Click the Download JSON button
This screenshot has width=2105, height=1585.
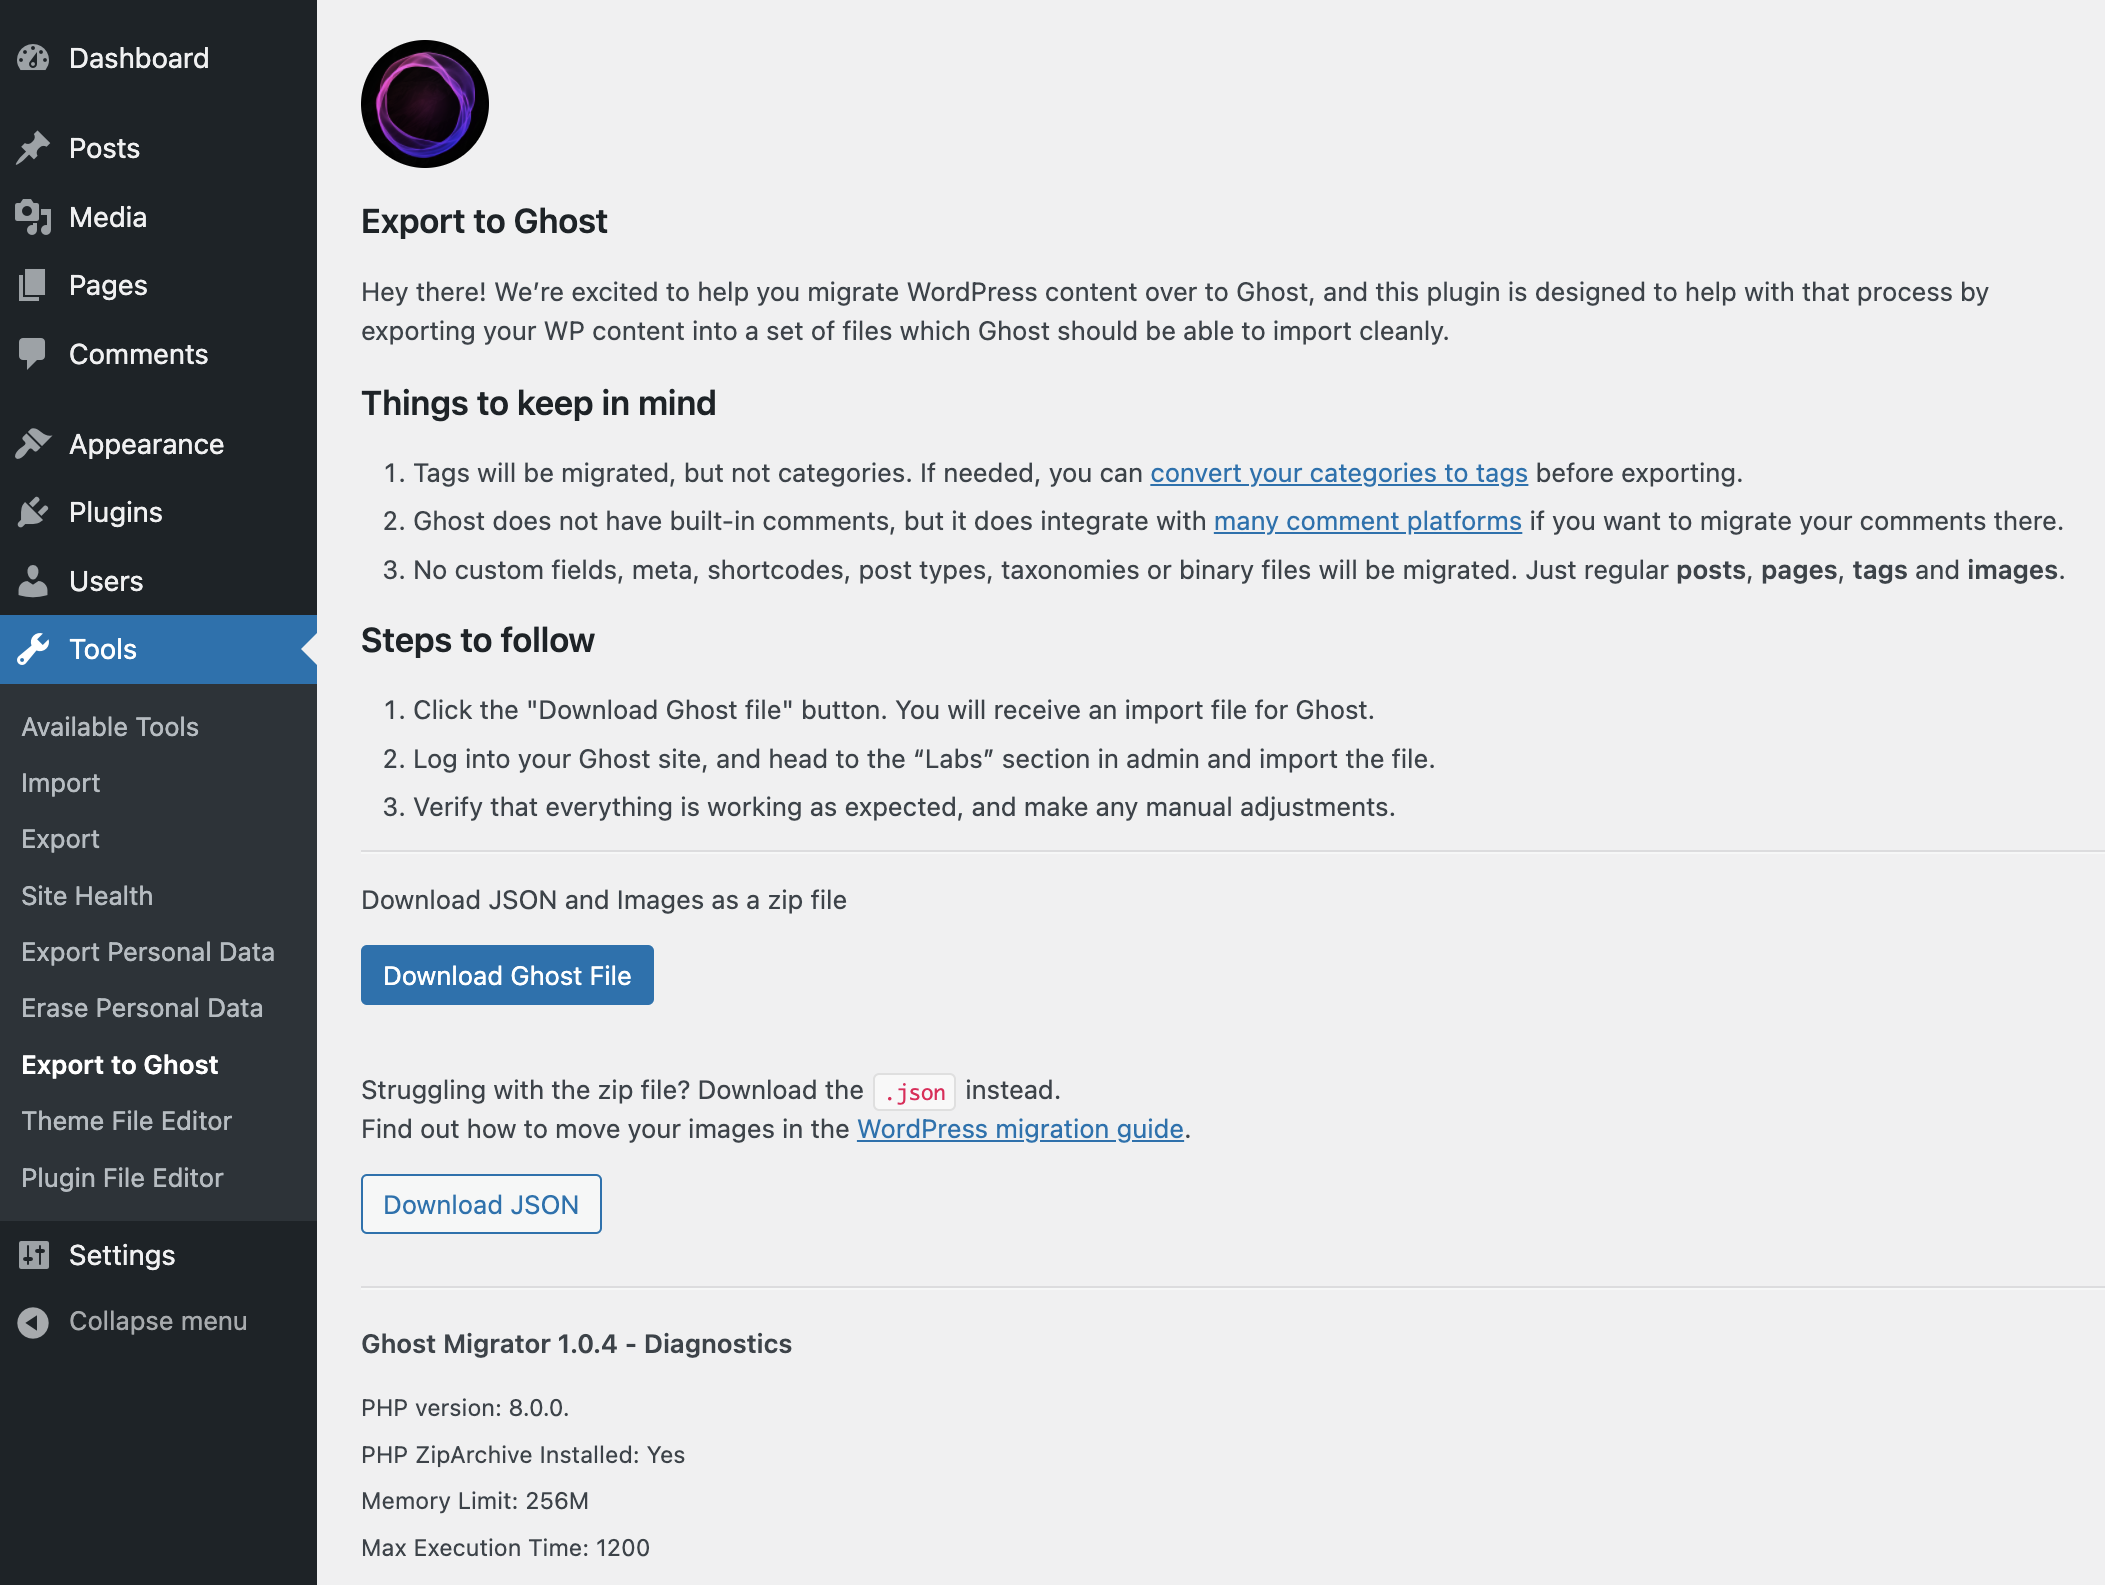coord(481,1202)
